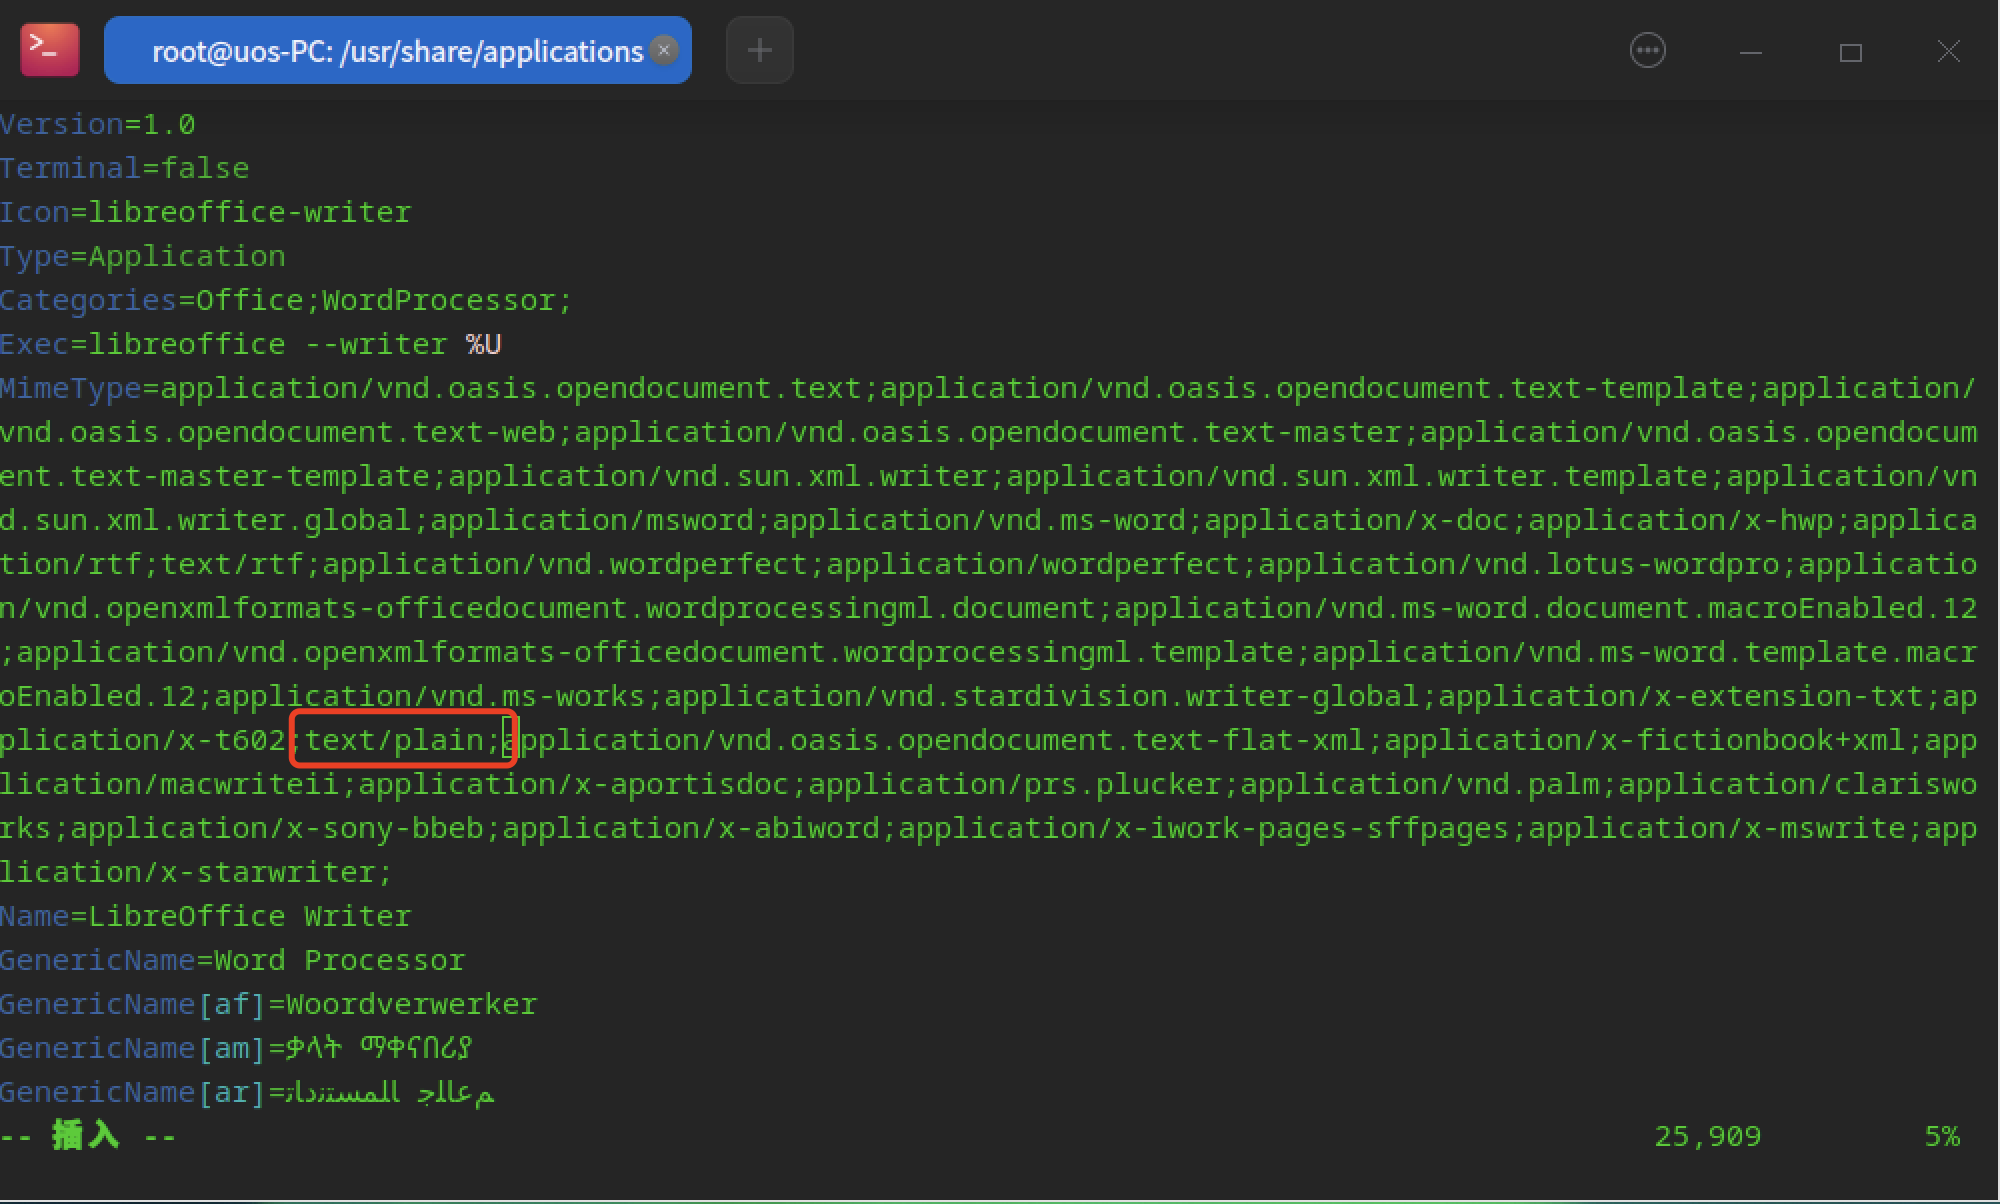Place cursor on text/plain in MimeType
This screenshot has height=1204, width=2000.
pos(395,740)
